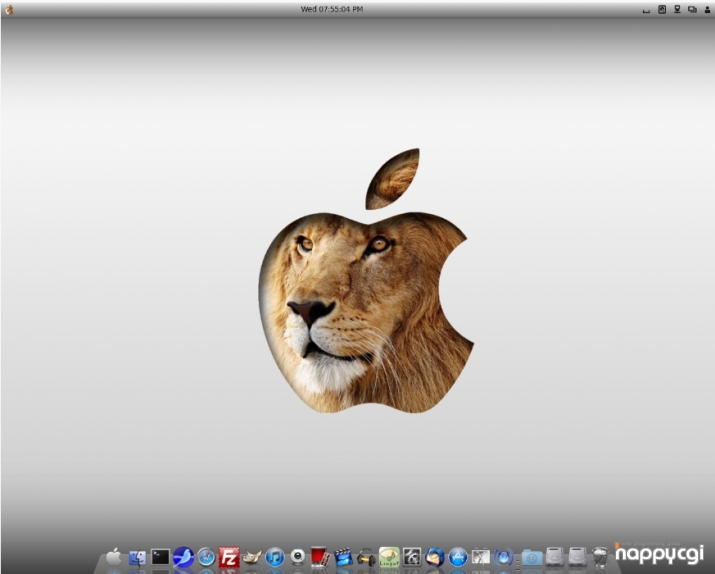Open the Finder icon in the dock
This screenshot has height=574, width=715.
click(137, 558)
